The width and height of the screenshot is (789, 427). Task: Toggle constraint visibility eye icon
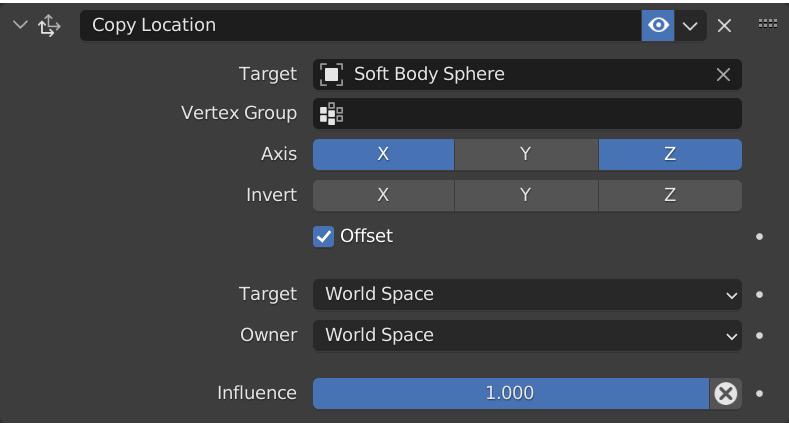658,25
